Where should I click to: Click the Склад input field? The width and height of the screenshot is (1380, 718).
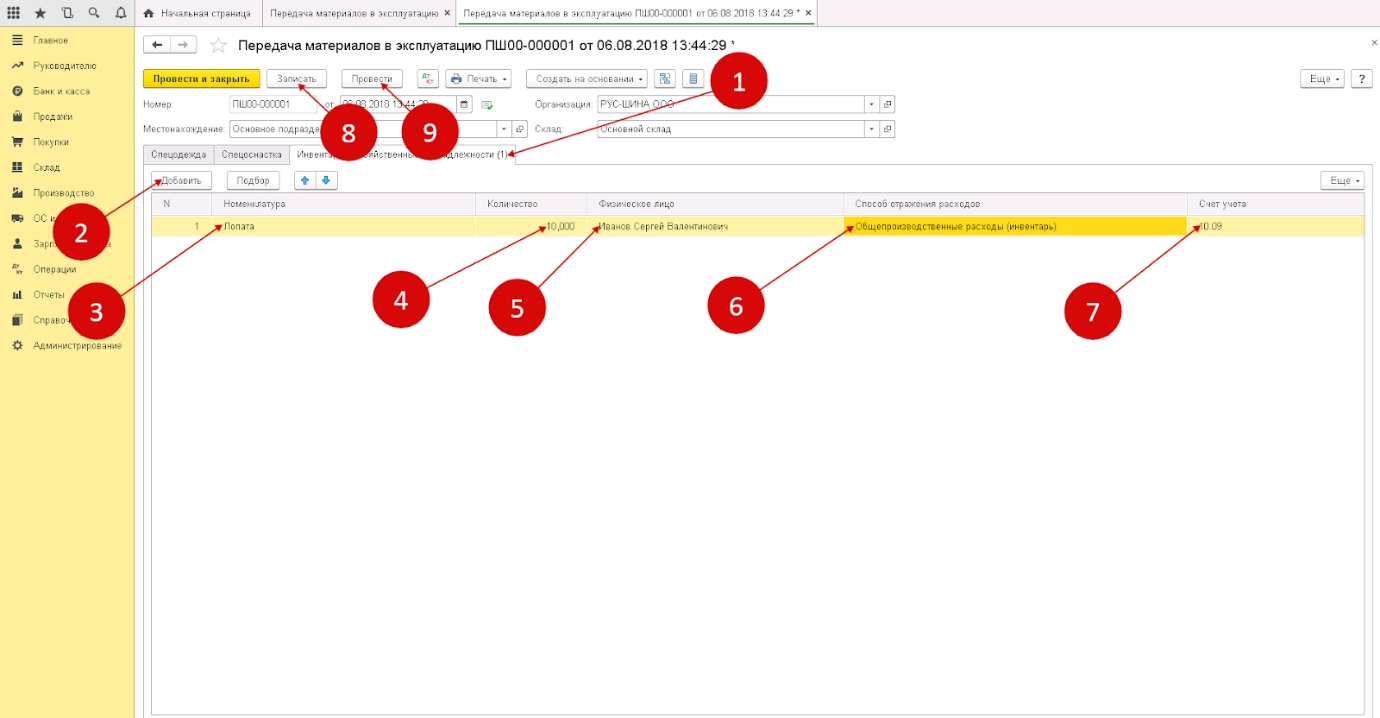730,129
